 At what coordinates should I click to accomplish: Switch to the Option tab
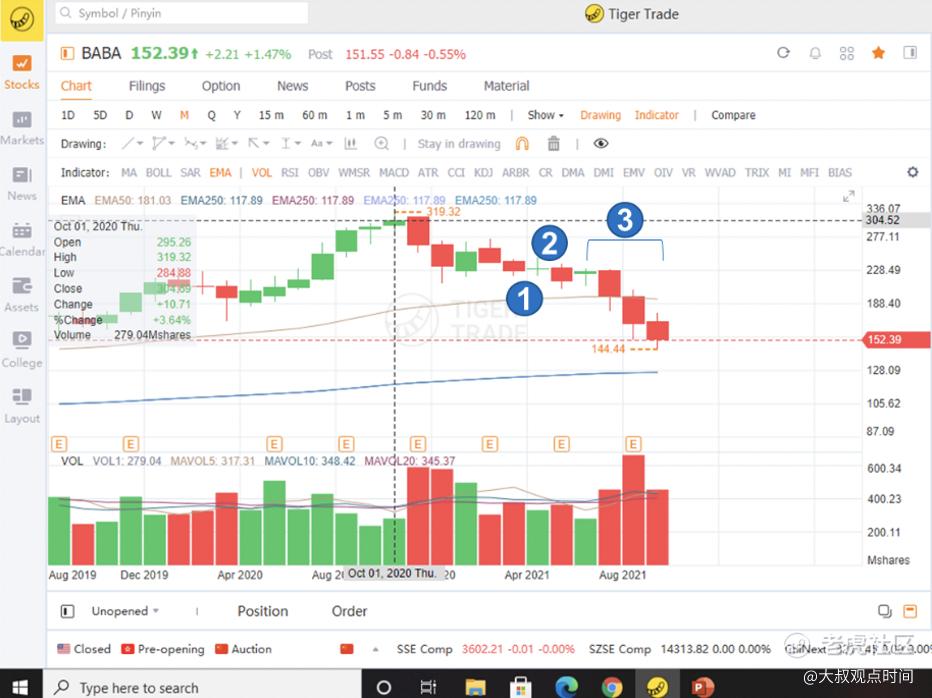(221, 86)
